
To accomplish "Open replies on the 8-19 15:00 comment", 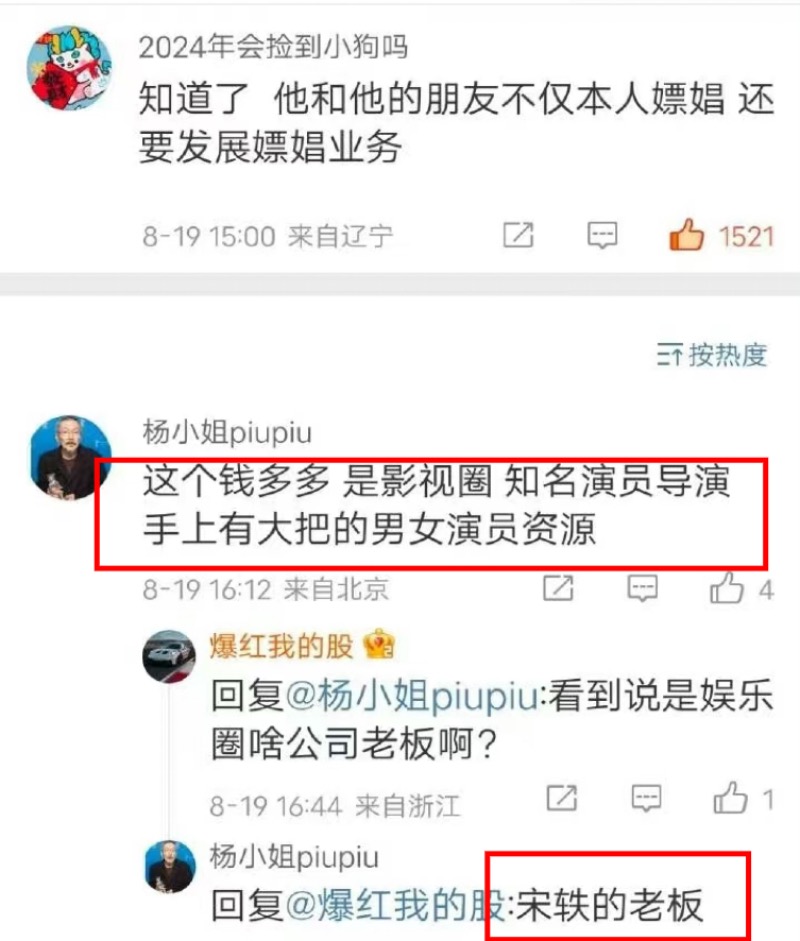I will [x=602, y=235].
